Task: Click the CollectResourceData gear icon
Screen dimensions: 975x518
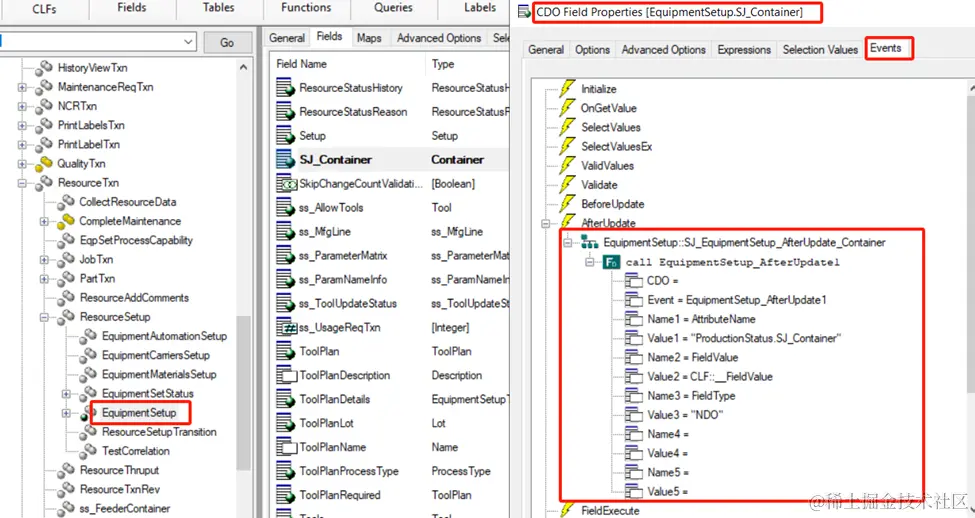Action: click(x=65, y=202)
